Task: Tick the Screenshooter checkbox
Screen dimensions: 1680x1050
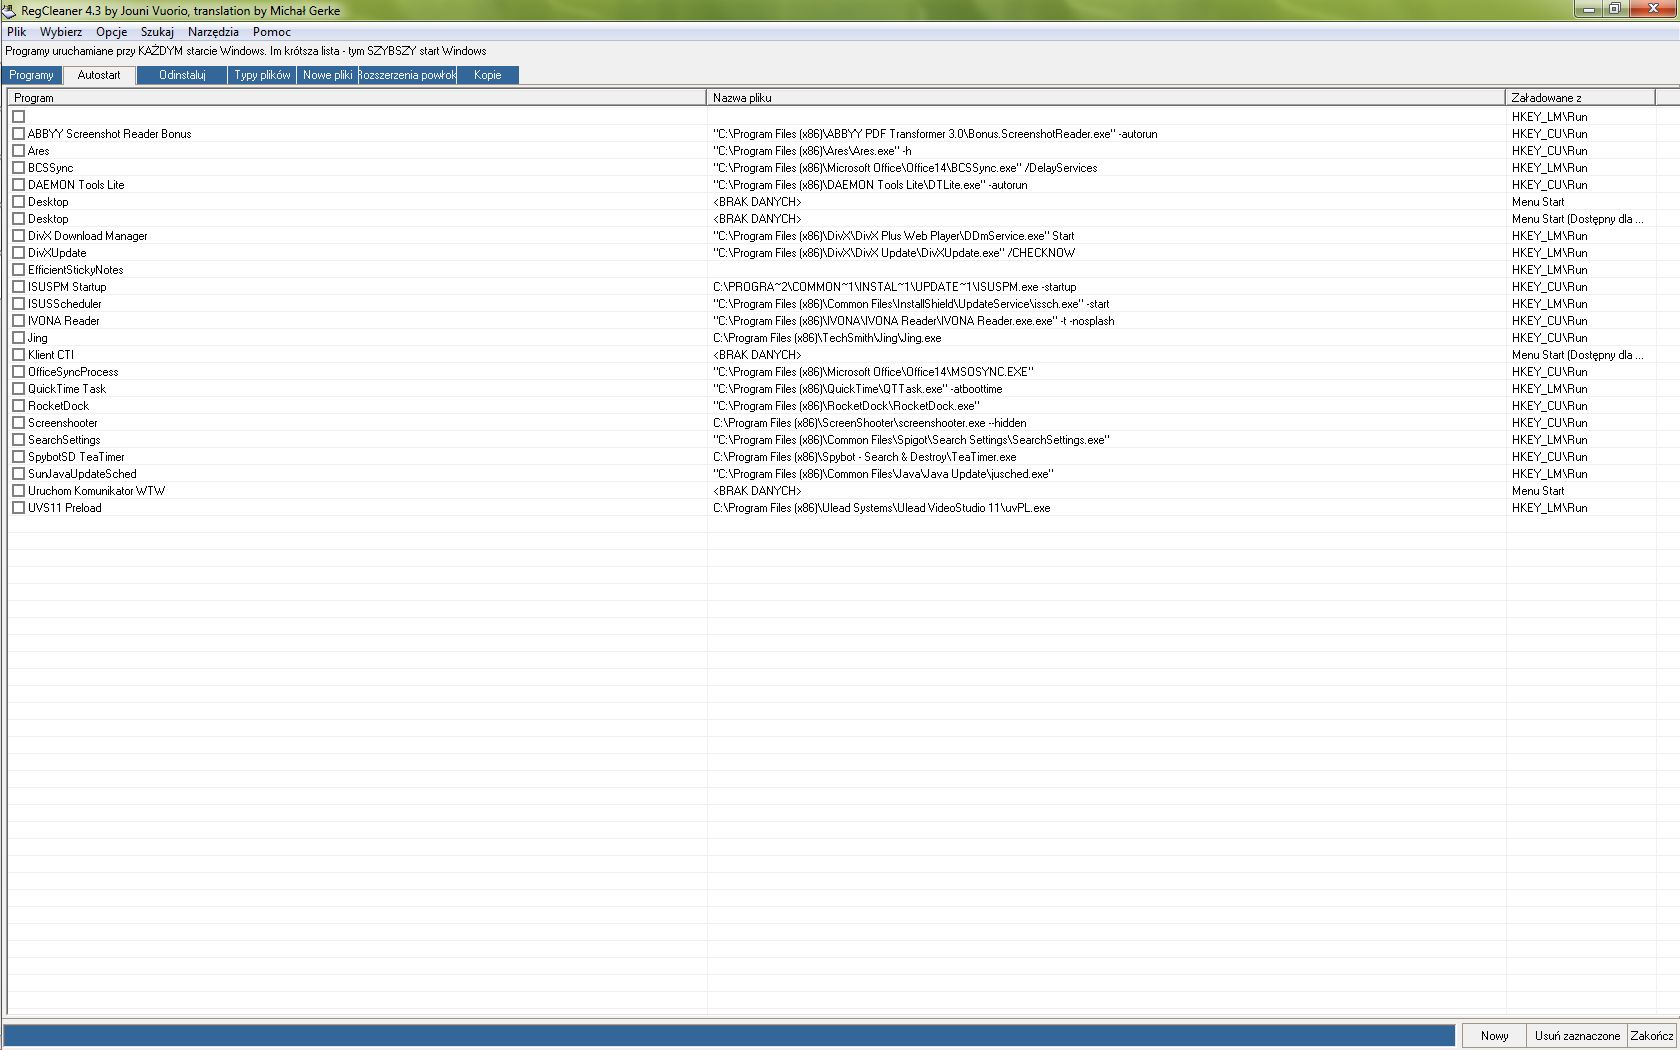Action: coord(18,423)
